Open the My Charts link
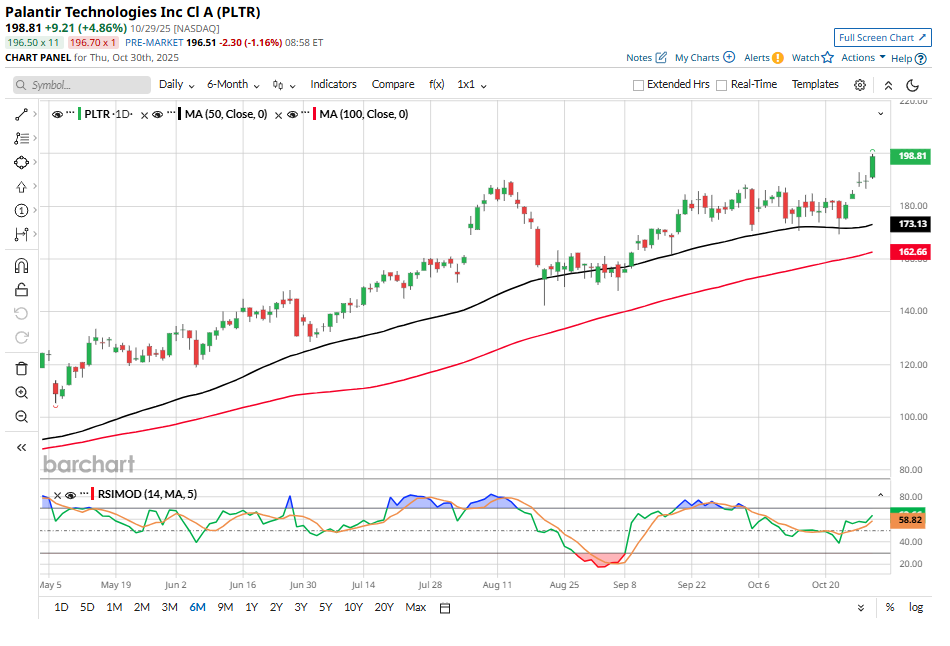This screenshot has width=950, height=646. point(704,58)
